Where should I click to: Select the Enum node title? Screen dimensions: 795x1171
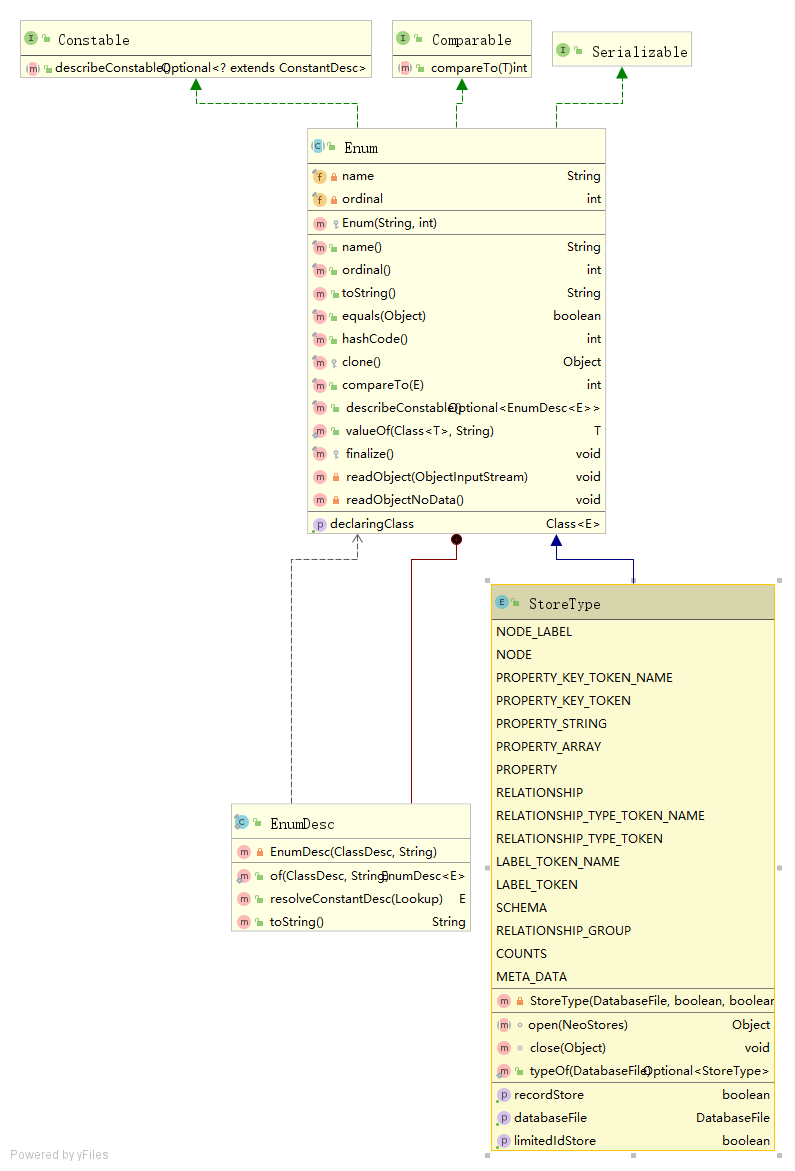361,148
